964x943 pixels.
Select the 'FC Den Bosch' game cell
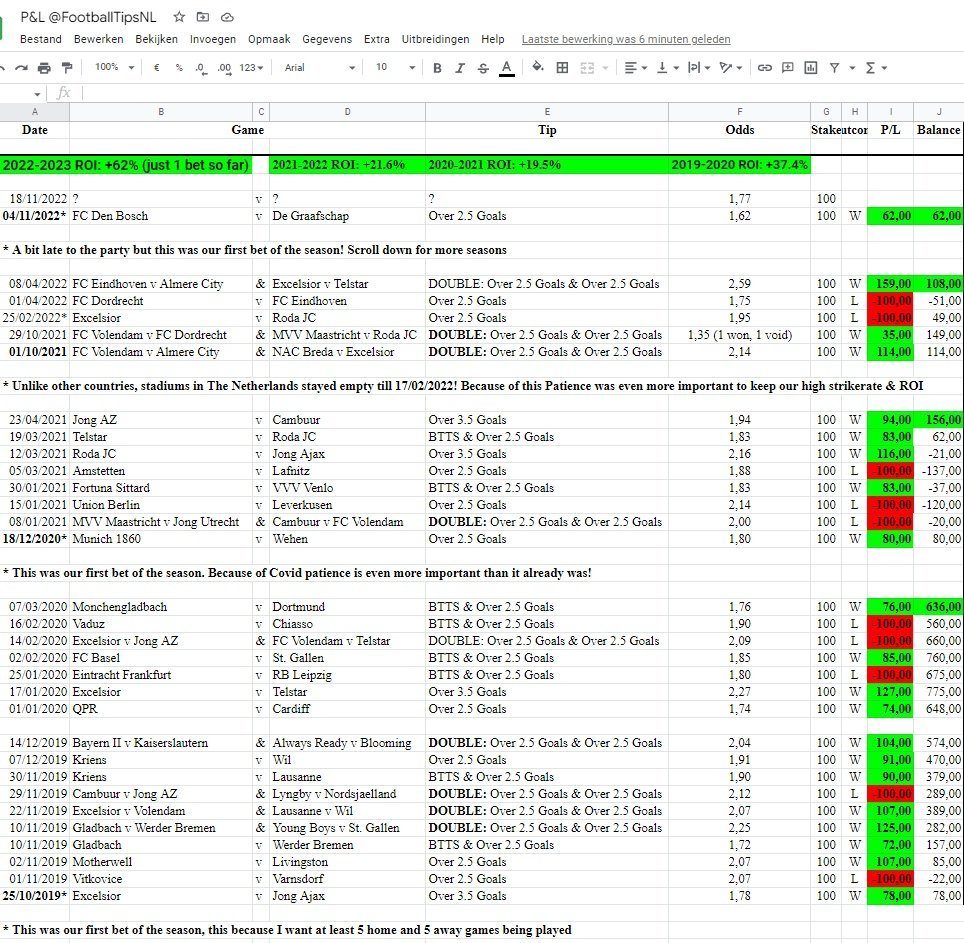click(x=161, y=216)
